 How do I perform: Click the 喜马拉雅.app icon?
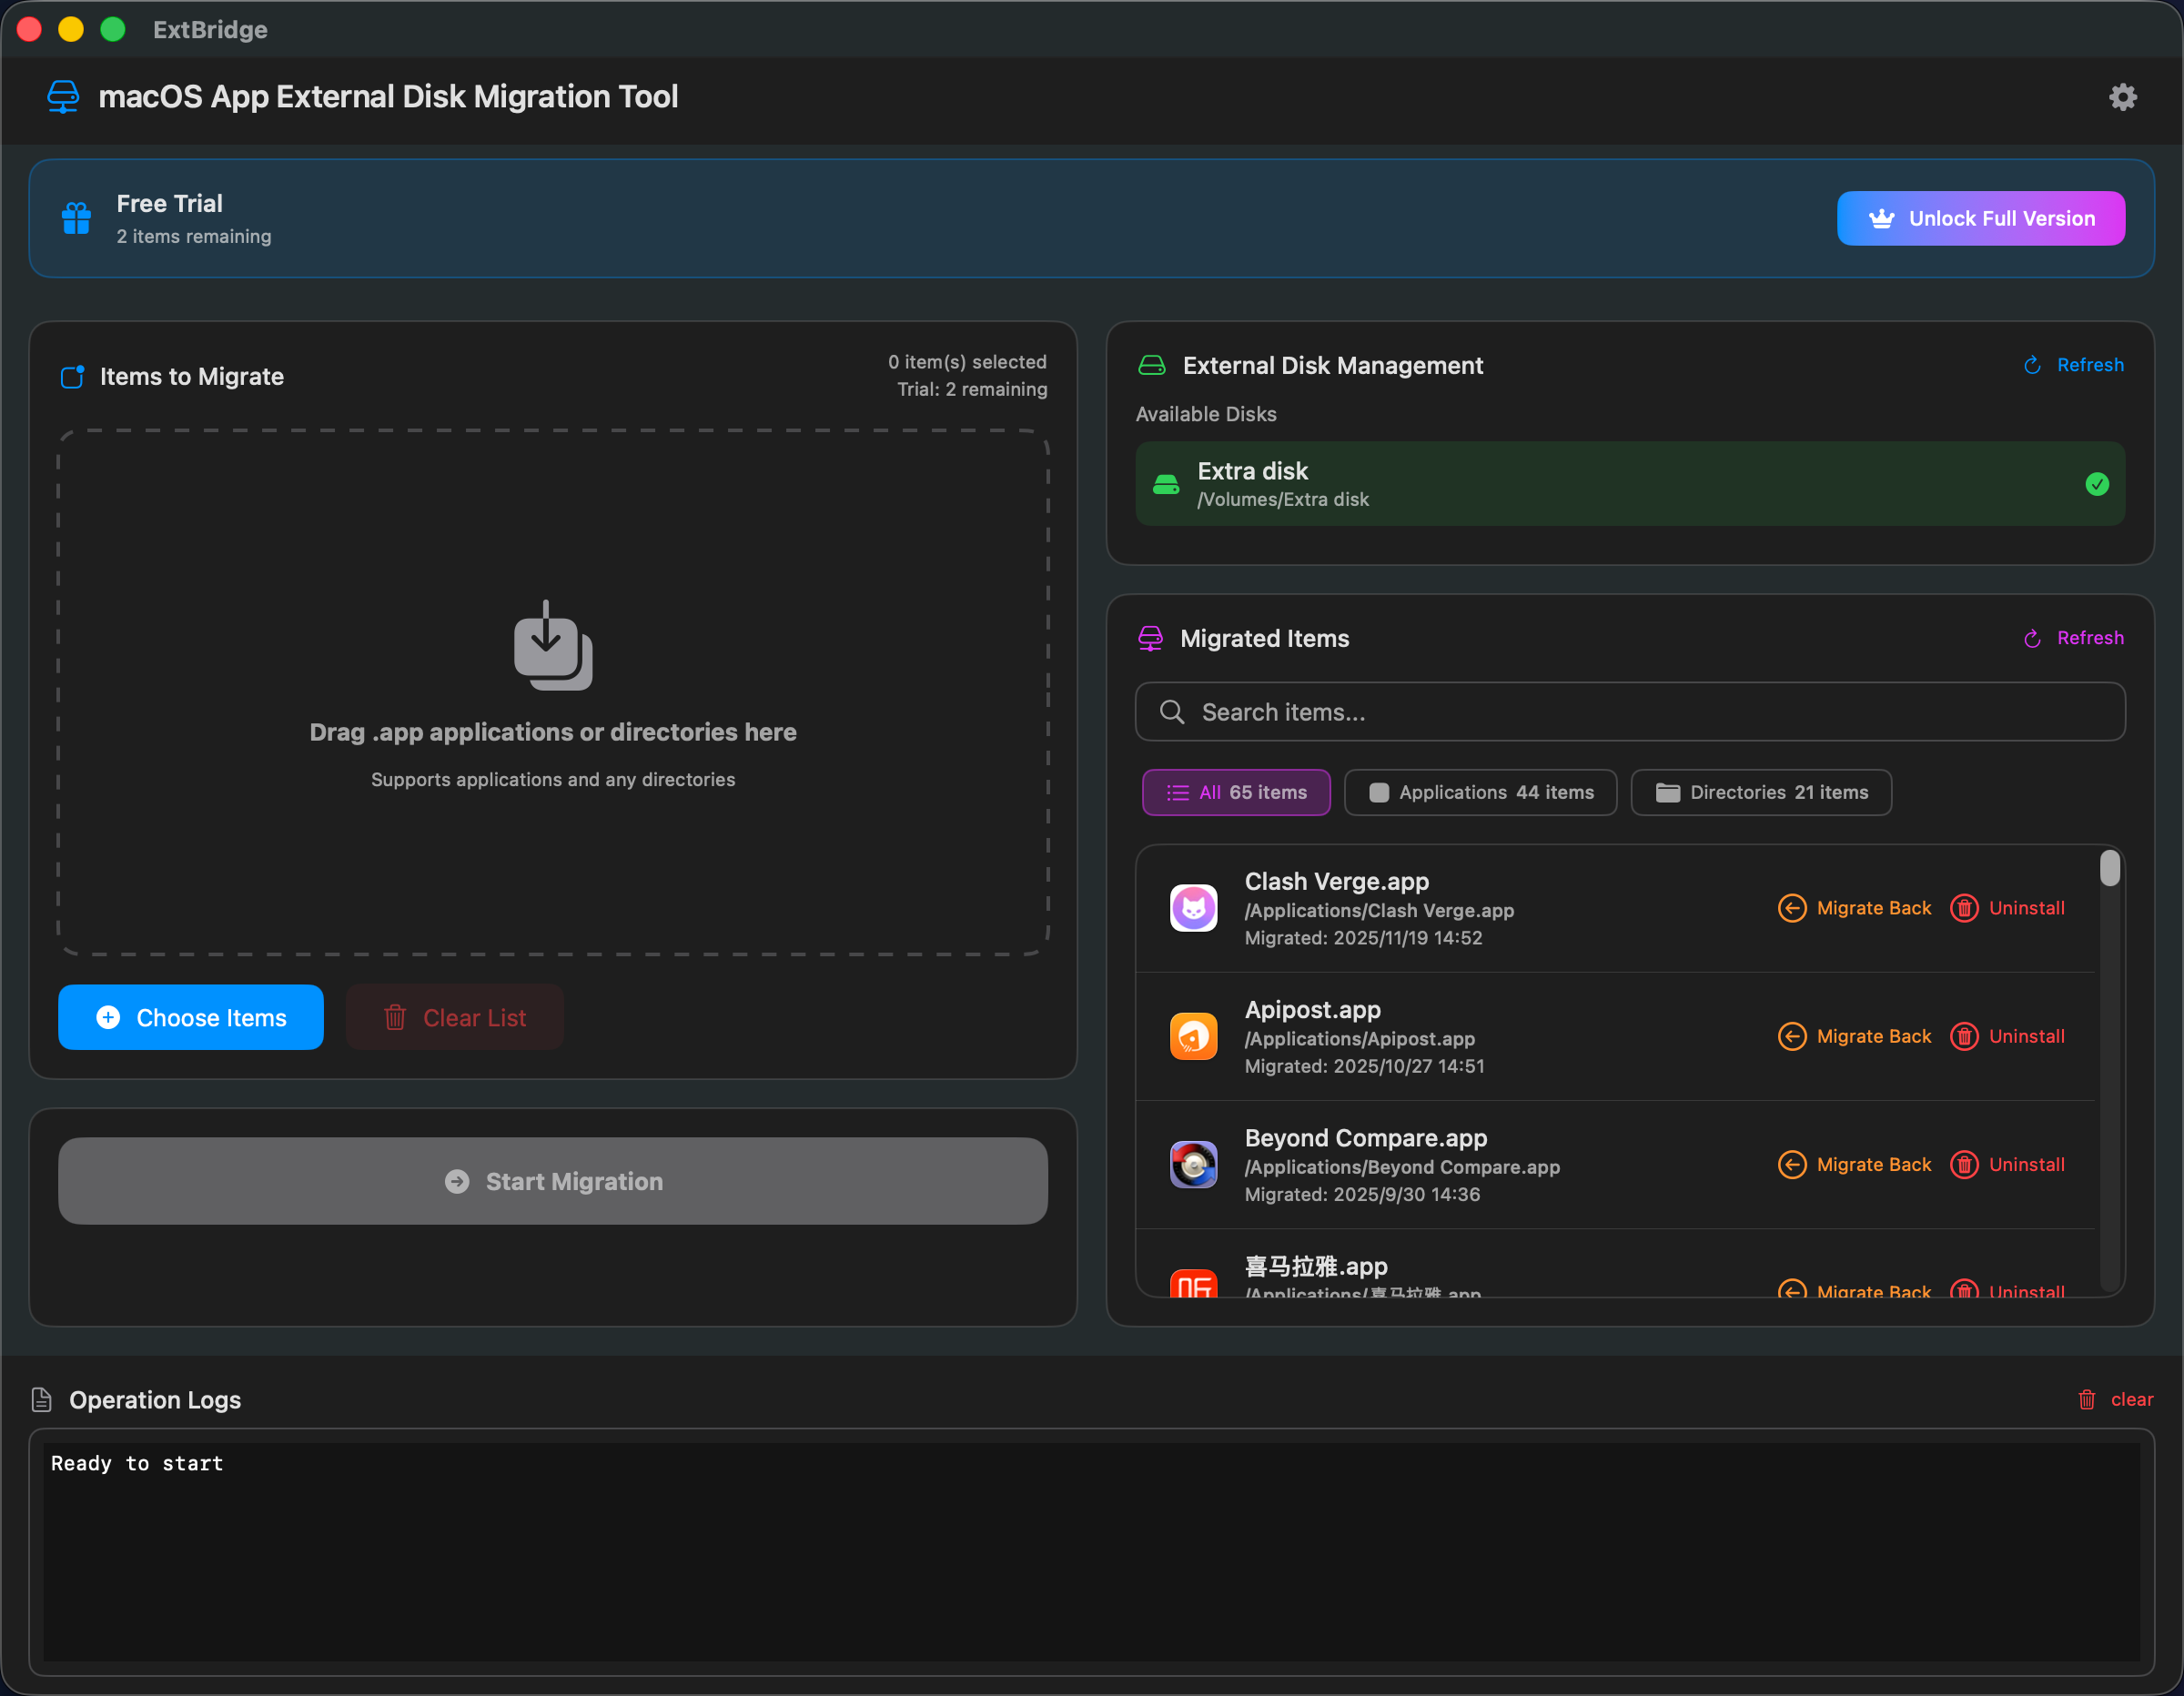(x=1193, y=1283)
